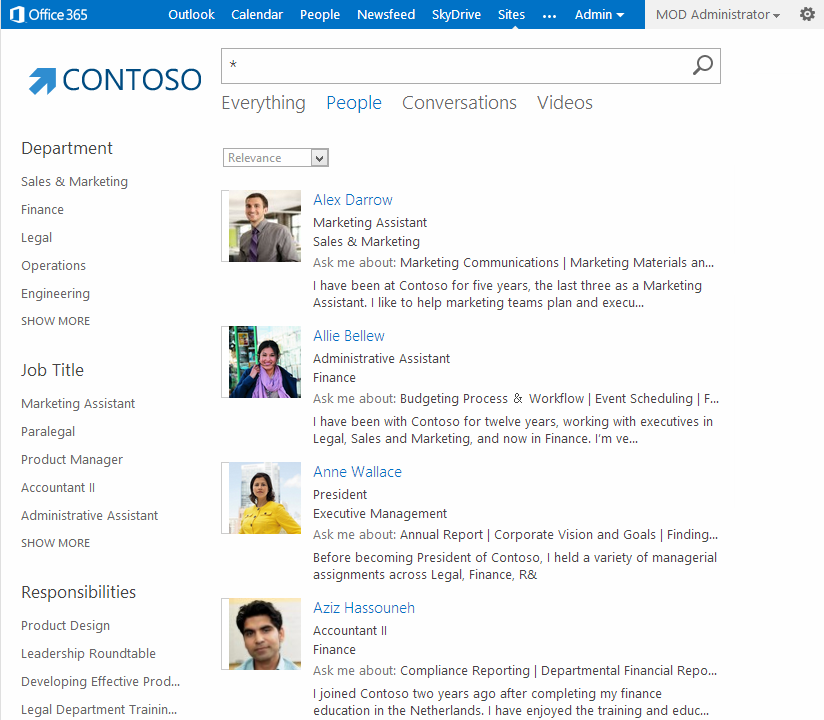This screenshot has width=824, height=720.
Task: Open the Calendar navigation link
Action: (257, 15)
